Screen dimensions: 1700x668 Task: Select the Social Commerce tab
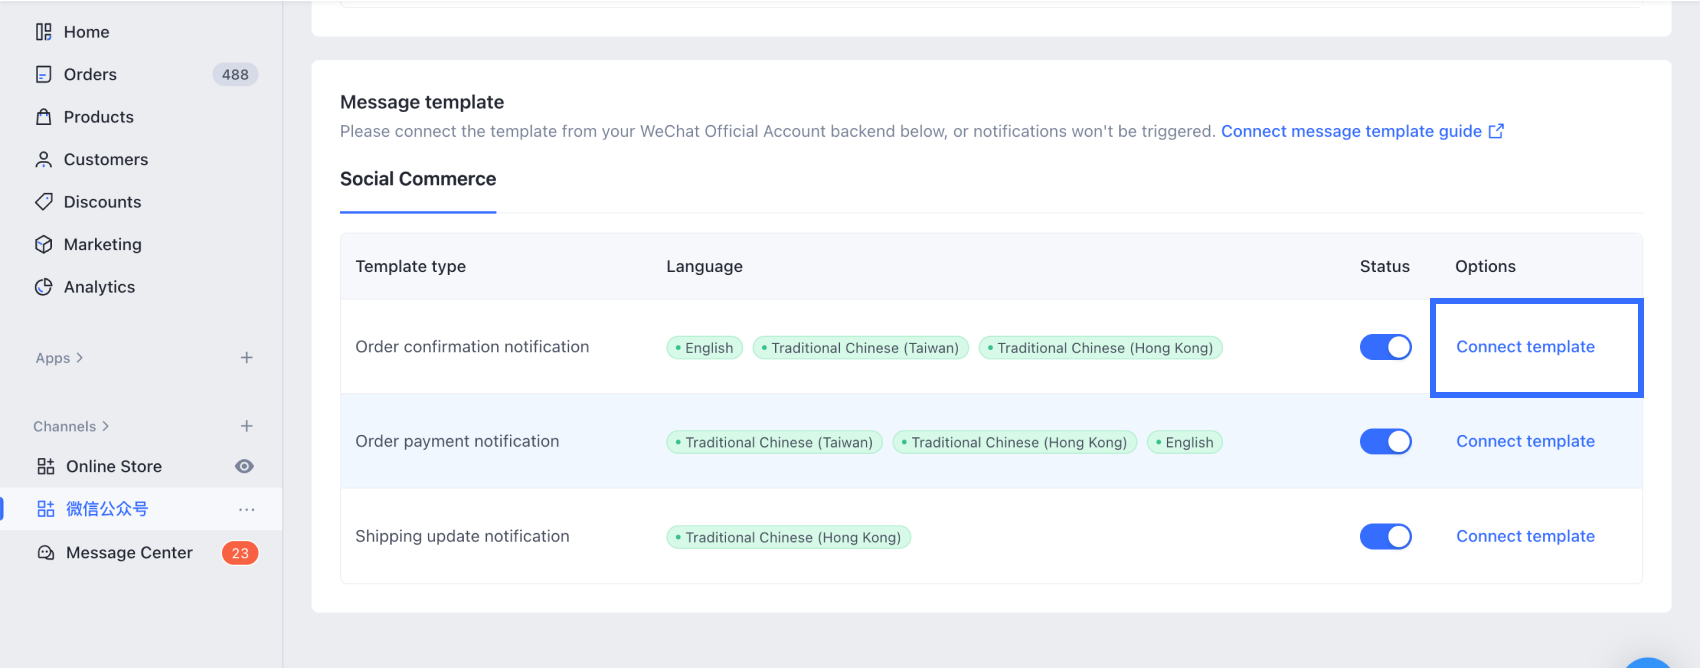pos(418,179)
